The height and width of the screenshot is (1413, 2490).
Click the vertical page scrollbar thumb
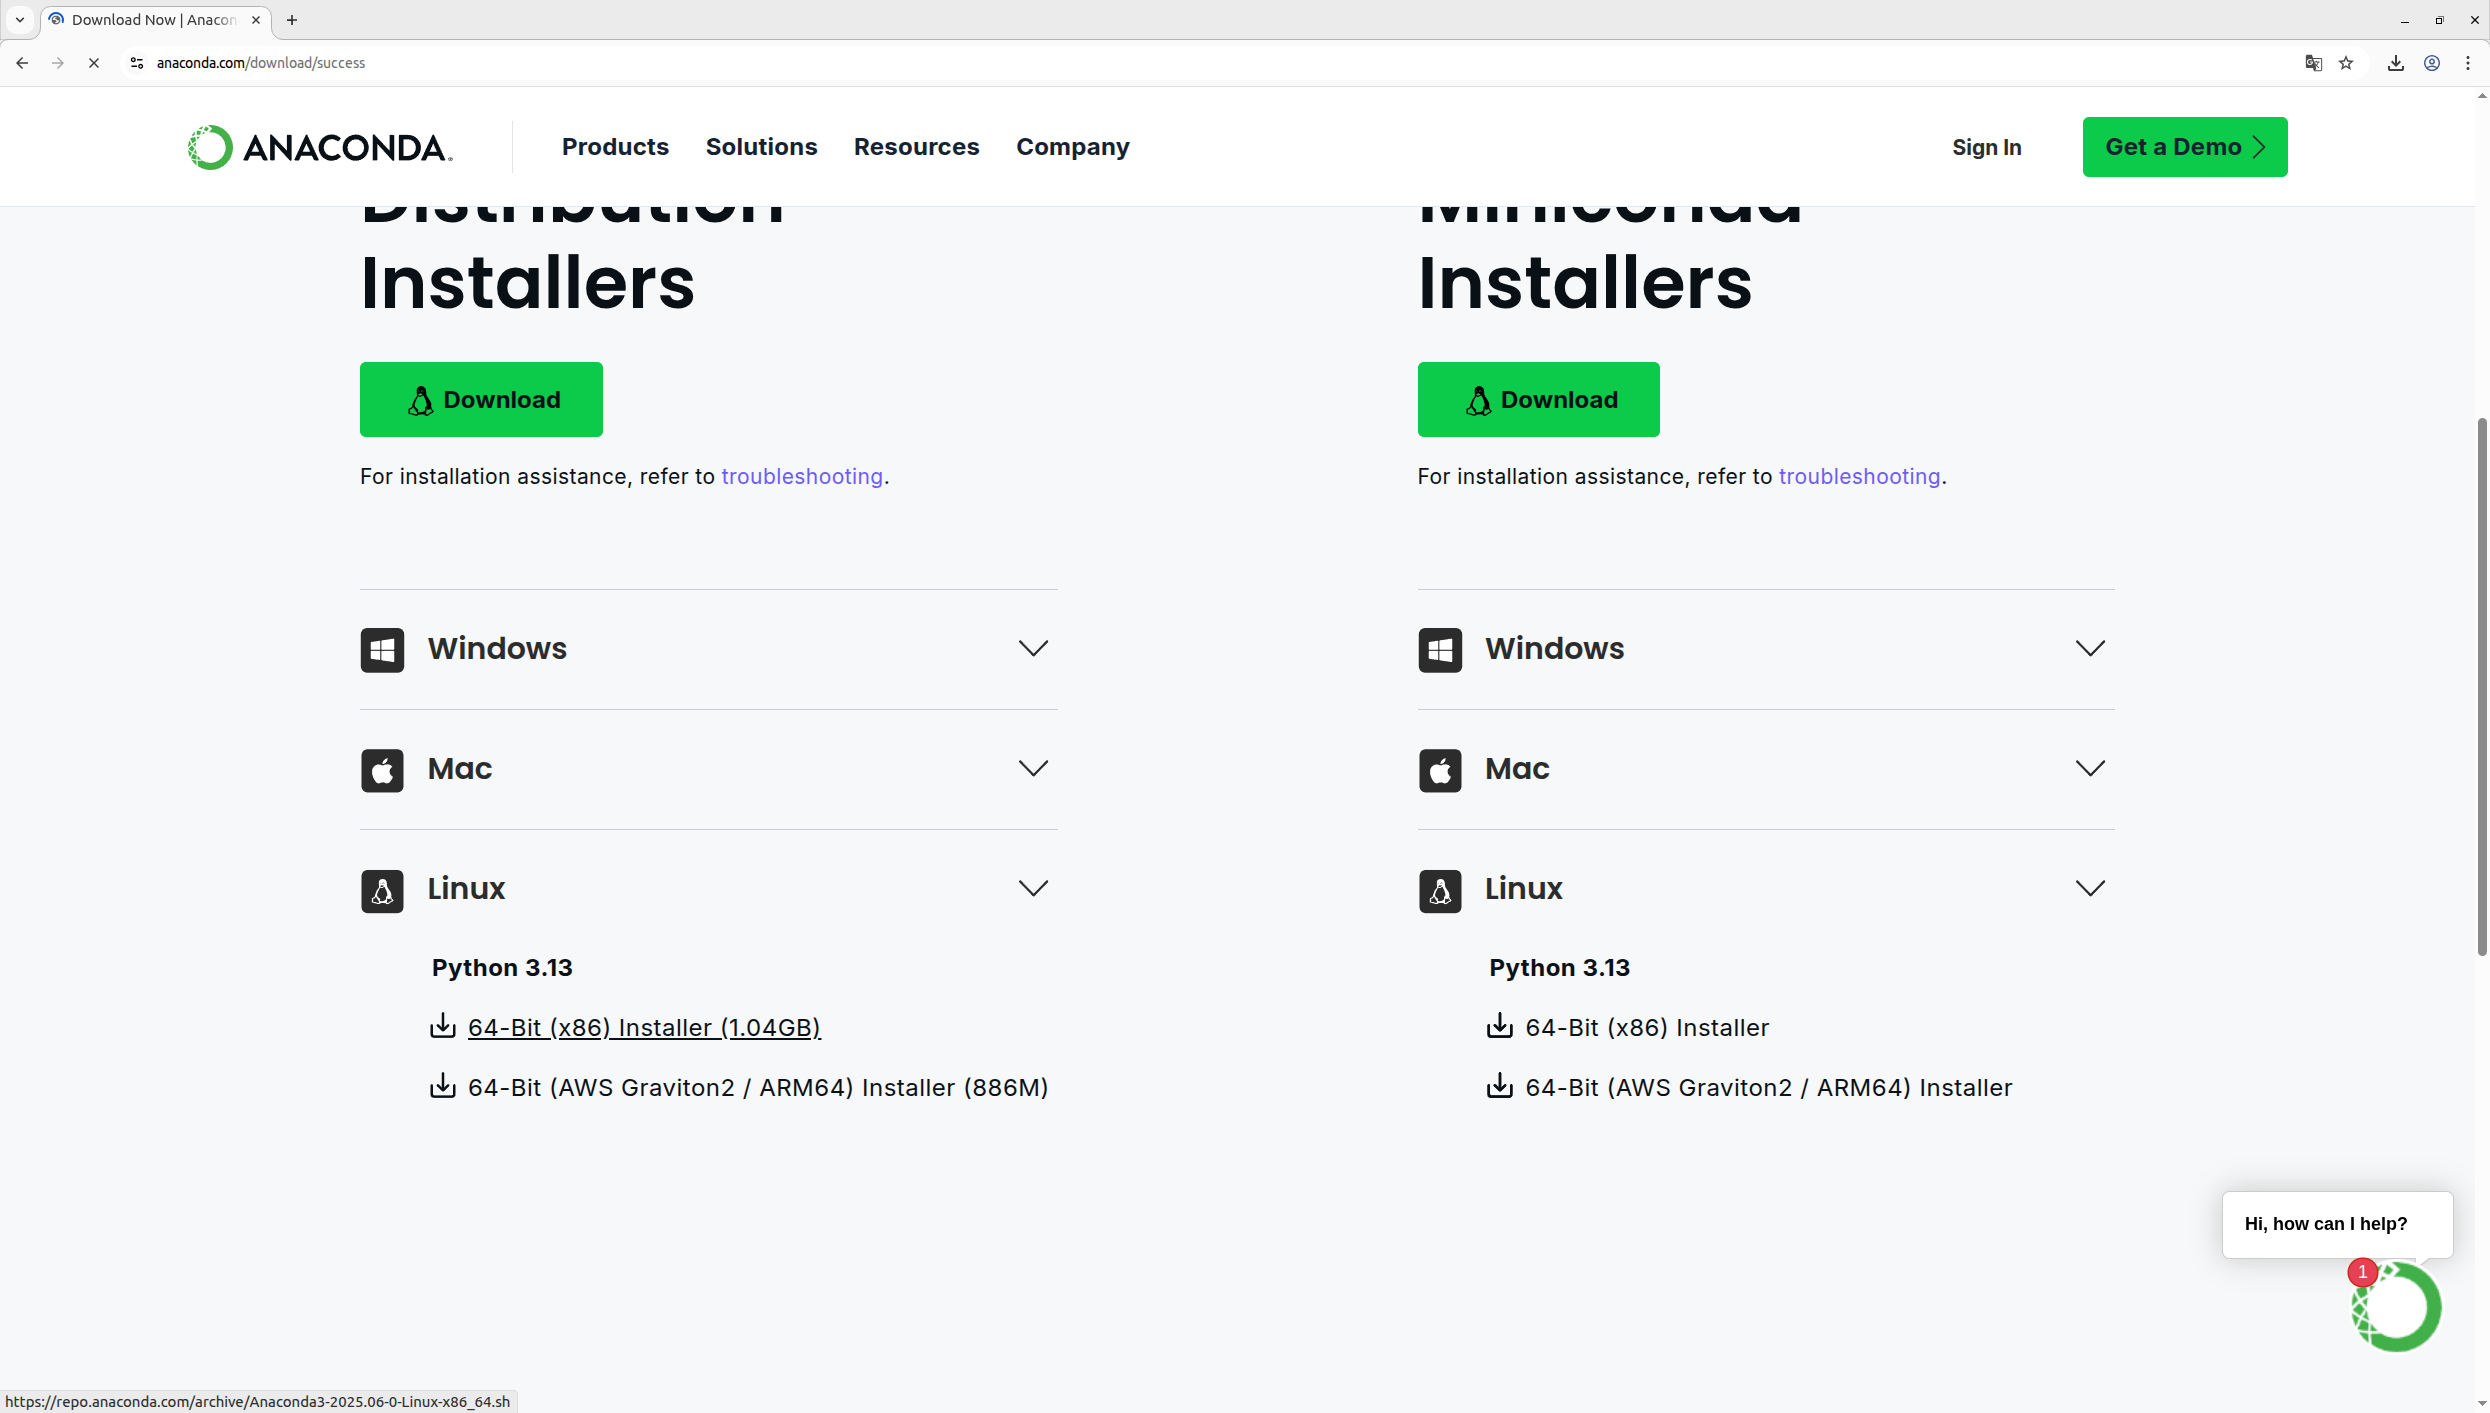2481,687
